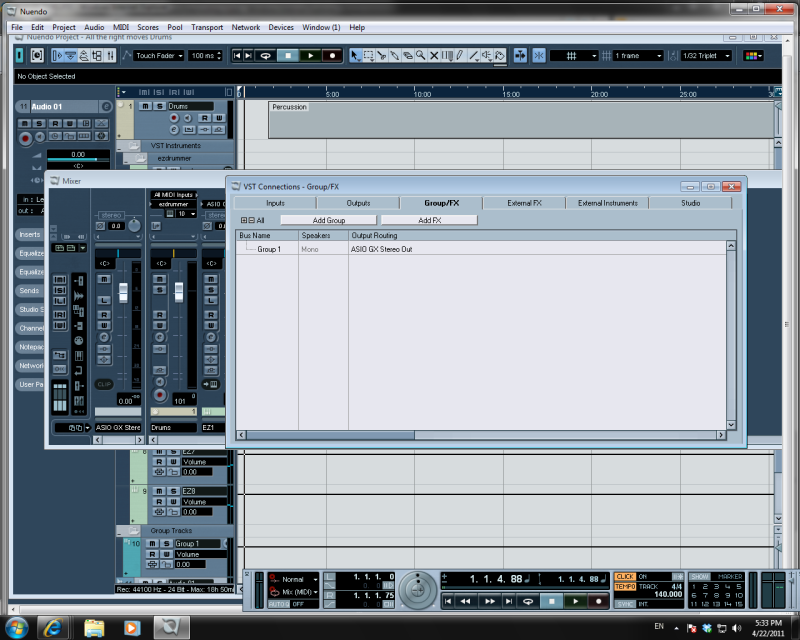Adjust the first Mixer channel volume fader
The image size is (800, 640).
(x=123, y=291)
